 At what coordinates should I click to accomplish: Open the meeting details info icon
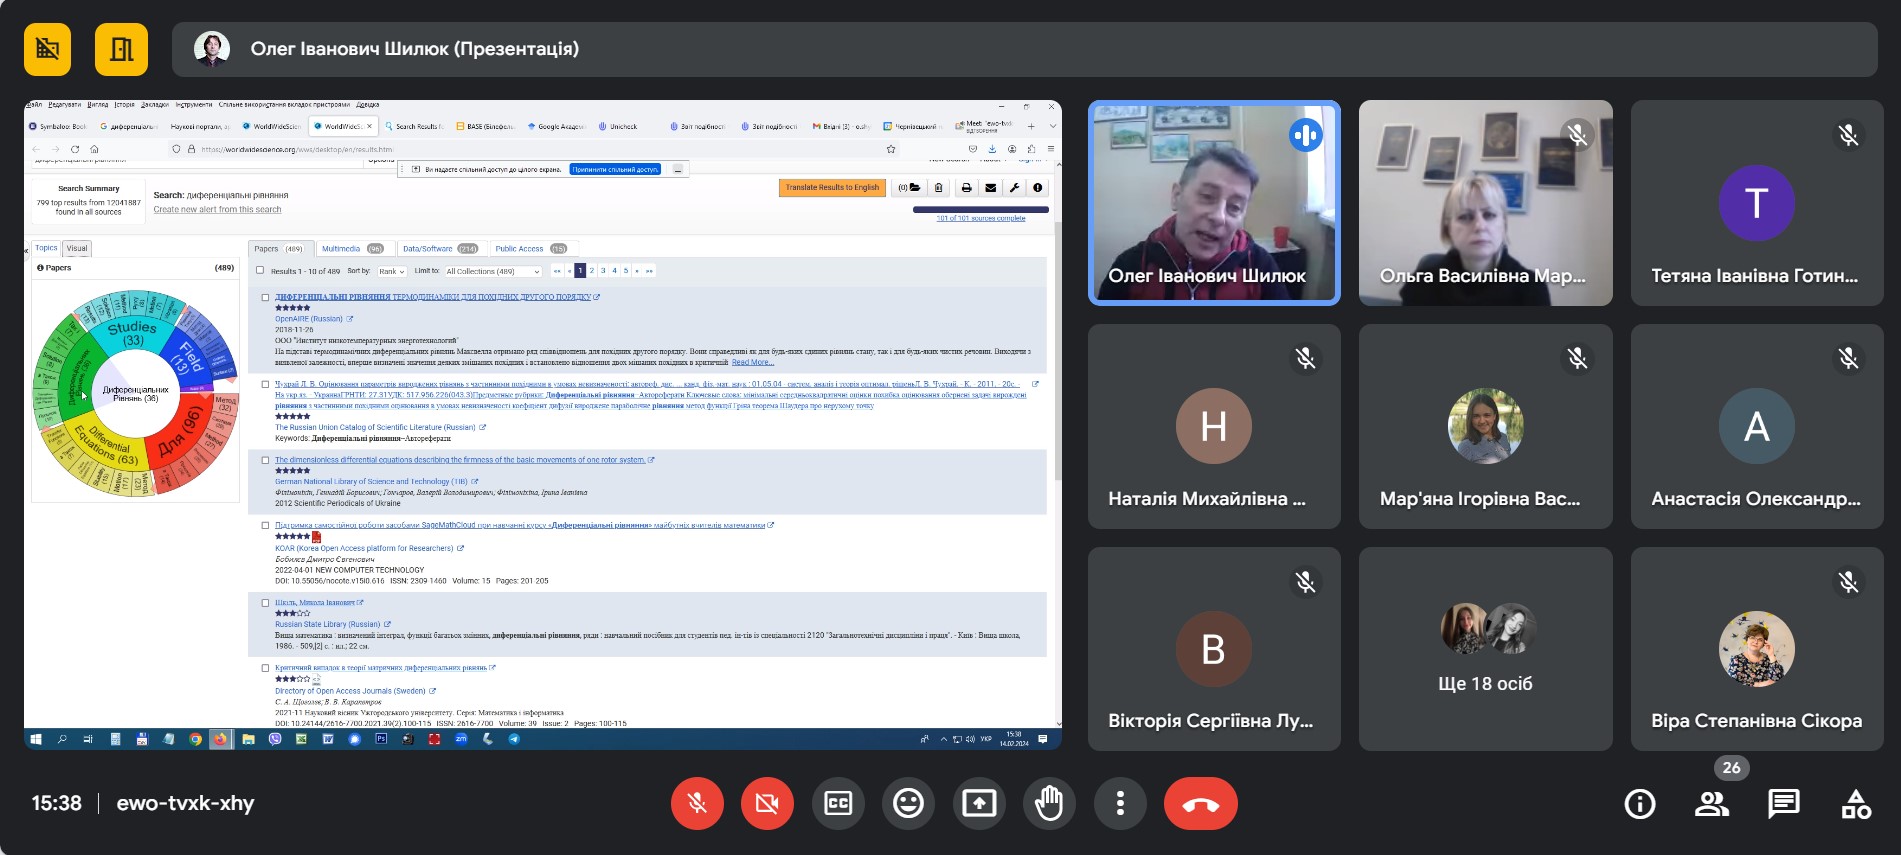click(1639, 803)
